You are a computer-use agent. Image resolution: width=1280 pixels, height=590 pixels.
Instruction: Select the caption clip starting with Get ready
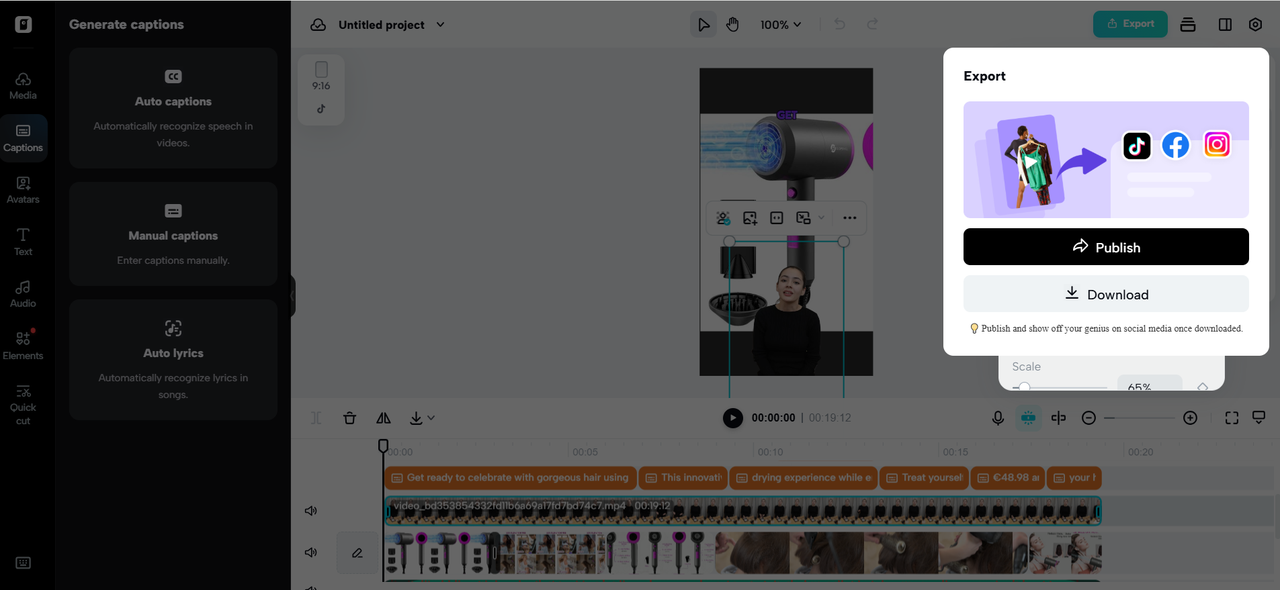click(x=510, y=477)
